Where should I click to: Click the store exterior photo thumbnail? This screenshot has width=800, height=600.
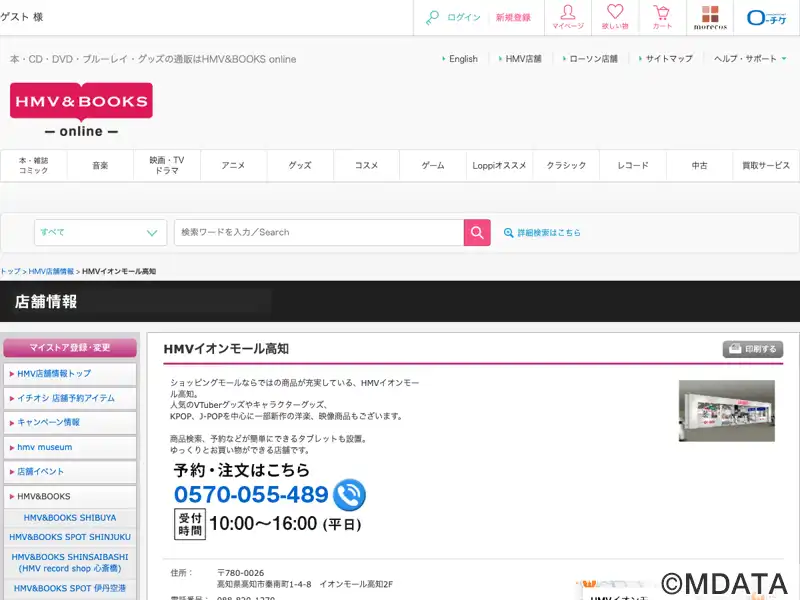(727, 411)
